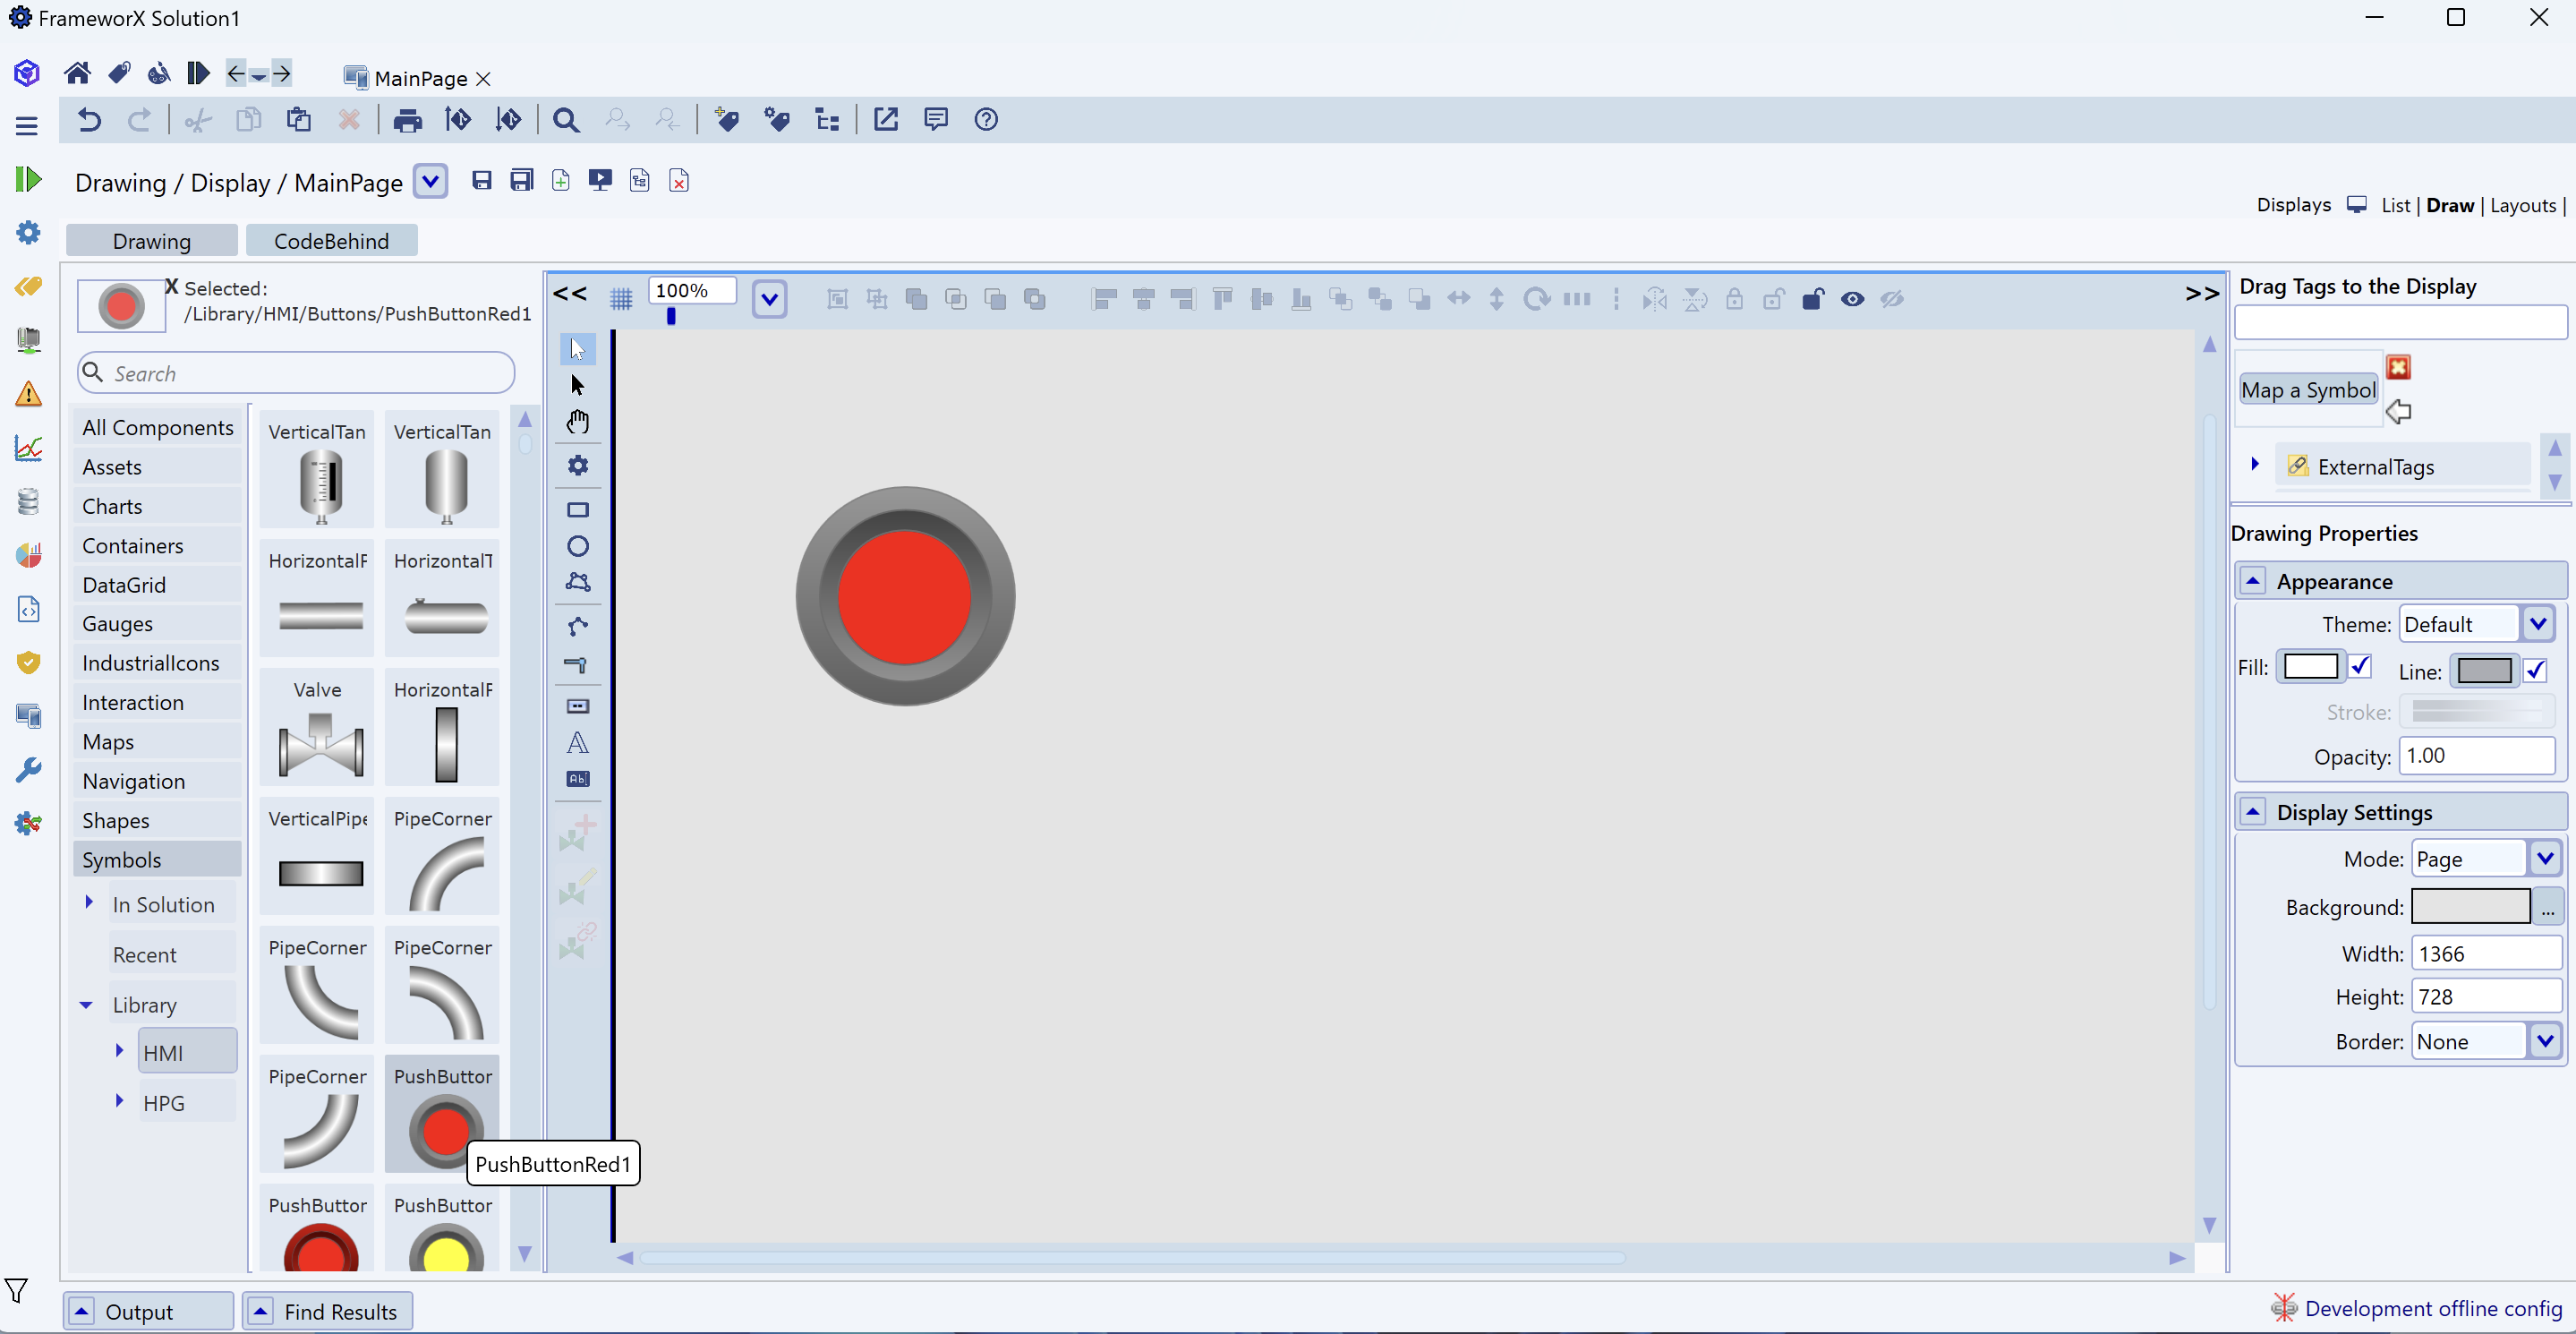The width and height of the screenshot is (2576, 1334).
Task: Select the Gauges component category
Action: [157, 624]
